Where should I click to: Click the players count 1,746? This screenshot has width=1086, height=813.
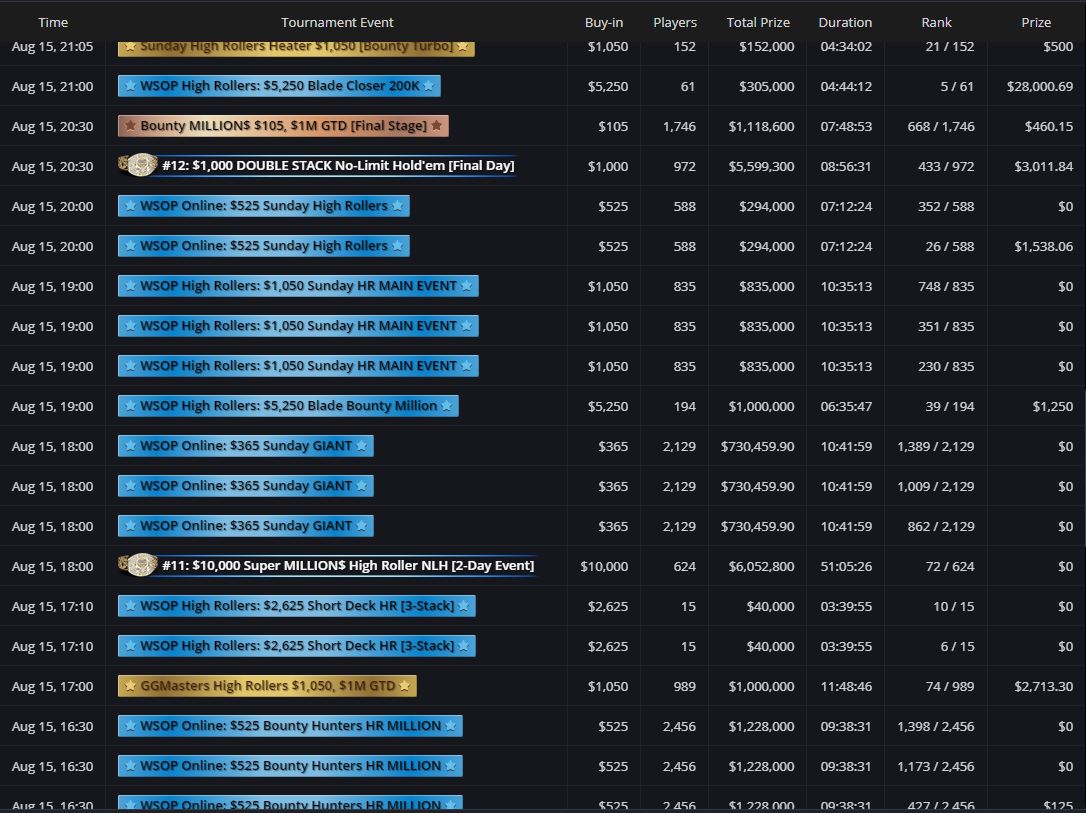(679, 127)
